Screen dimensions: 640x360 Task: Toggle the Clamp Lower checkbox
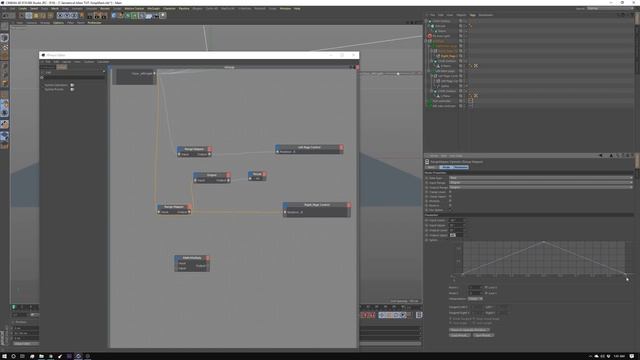[450, 192]
